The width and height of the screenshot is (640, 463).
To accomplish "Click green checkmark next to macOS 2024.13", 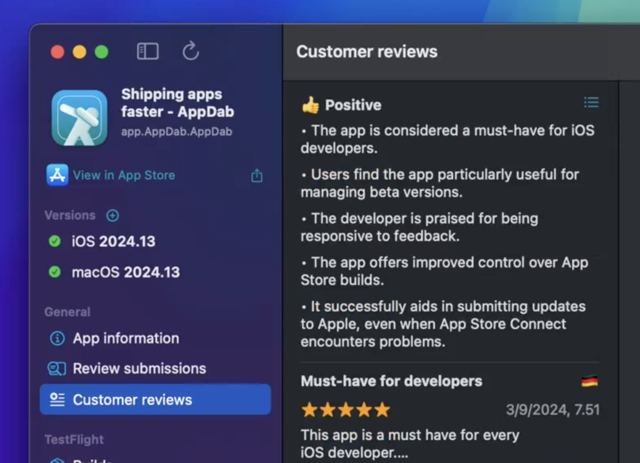I will pos(55,272).
